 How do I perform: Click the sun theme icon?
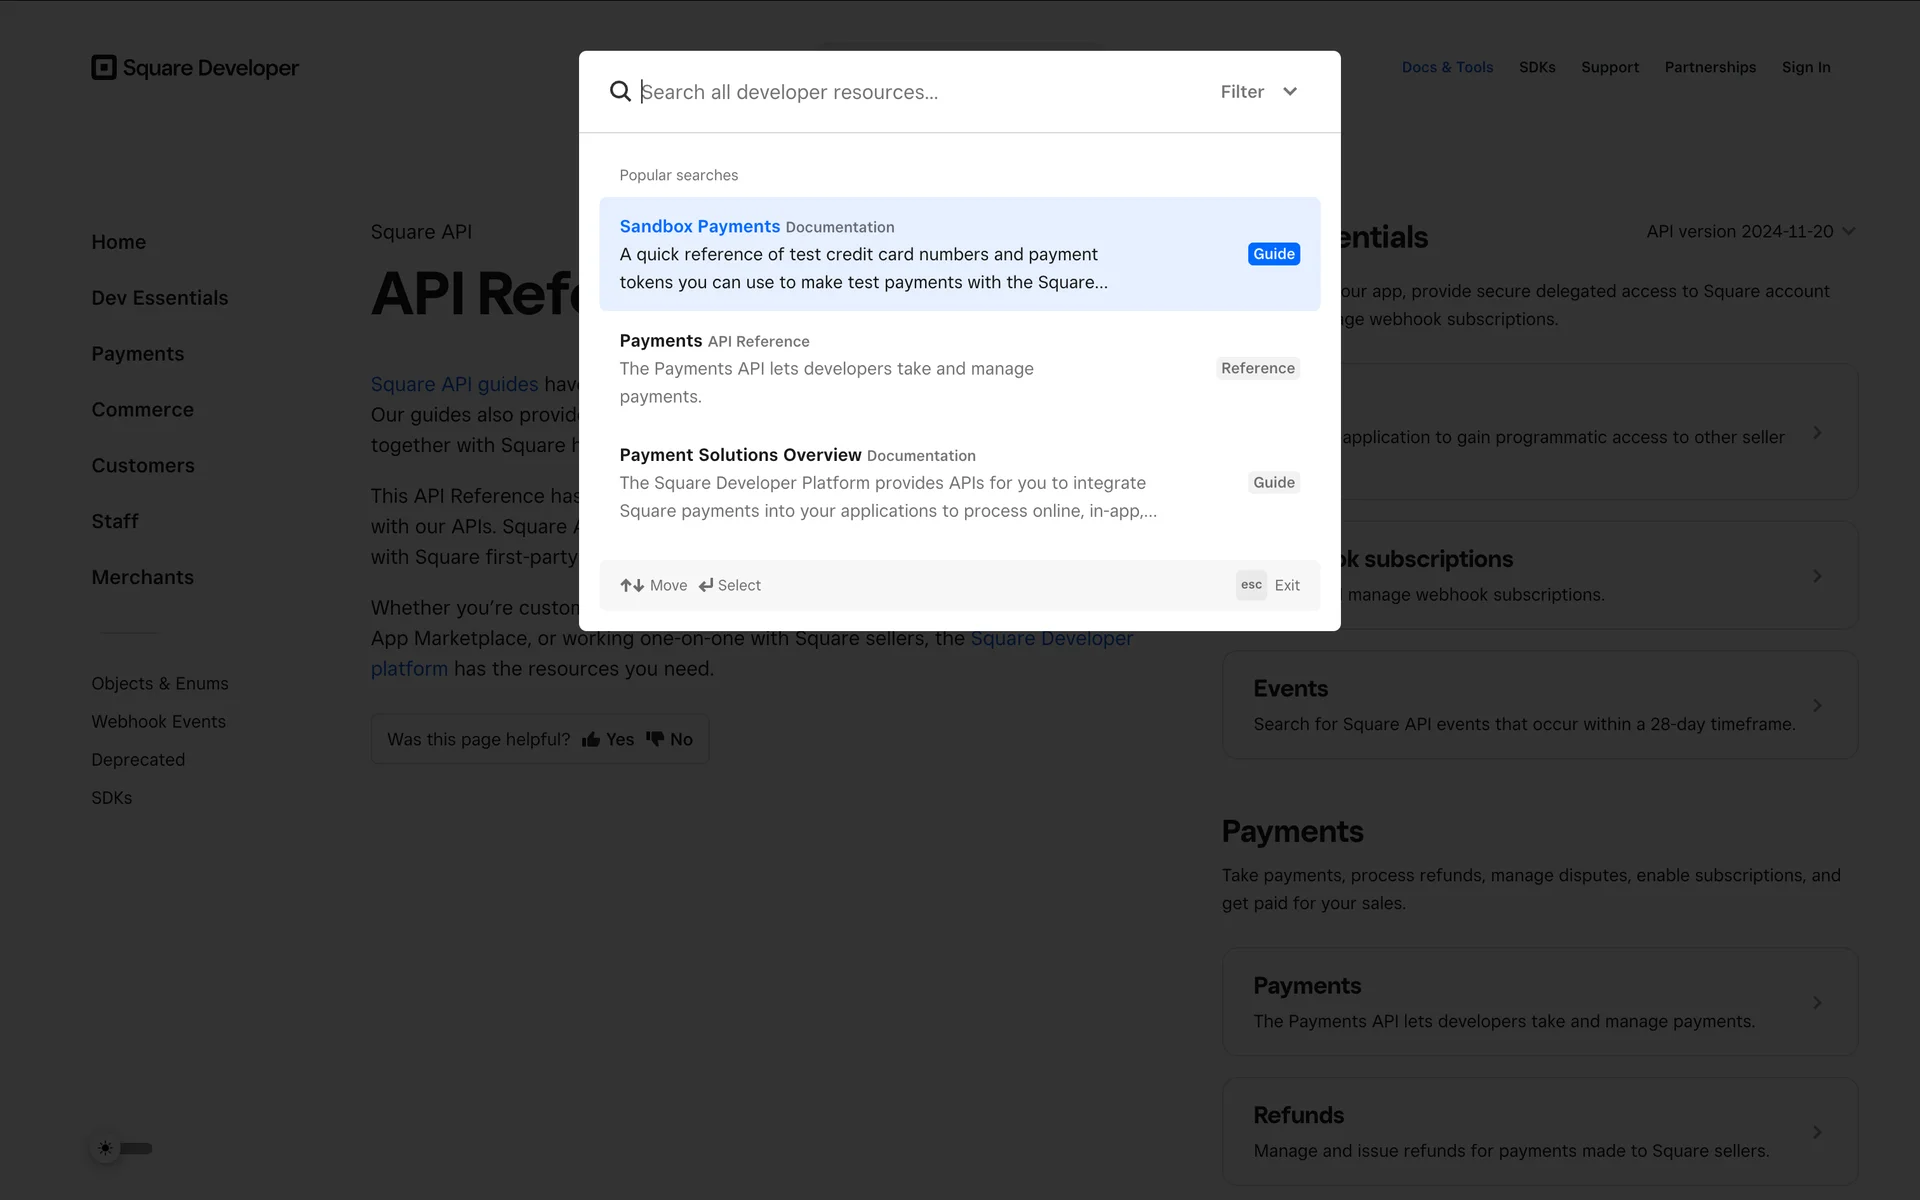pos(106,1148)
